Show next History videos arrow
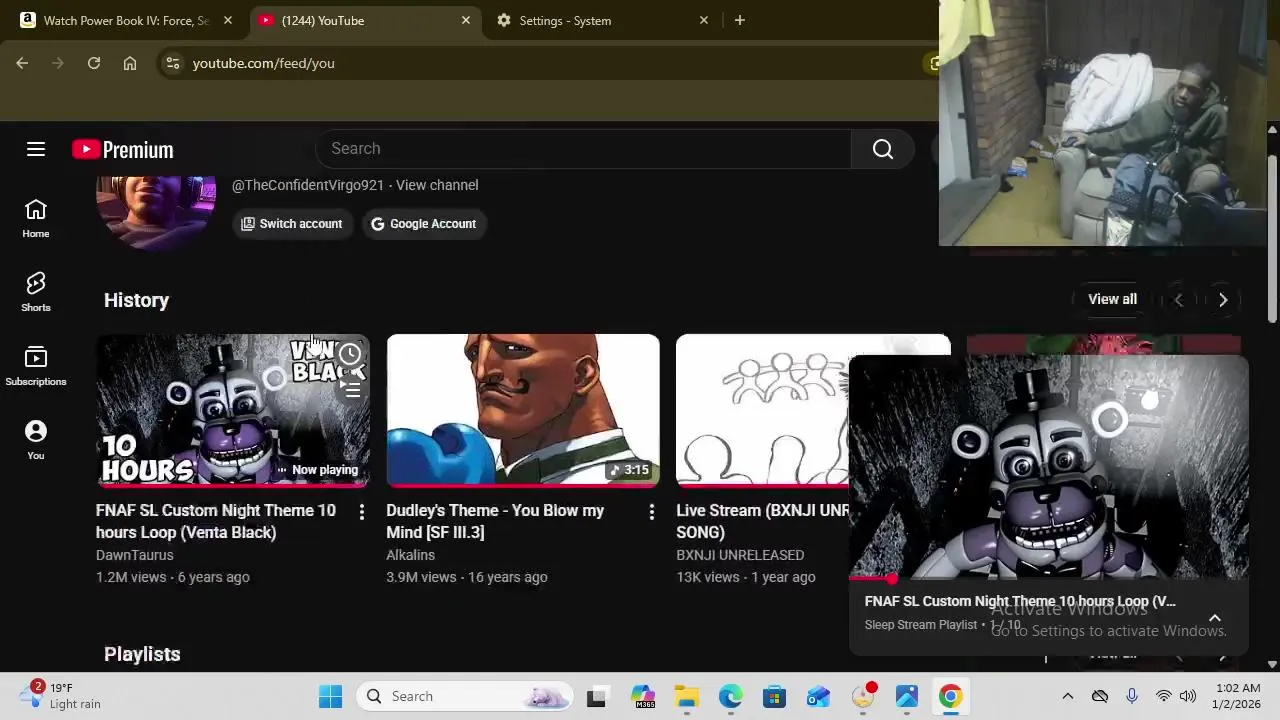The width and height of the screenshot is (1280, 720). [x=1223, y=300]
